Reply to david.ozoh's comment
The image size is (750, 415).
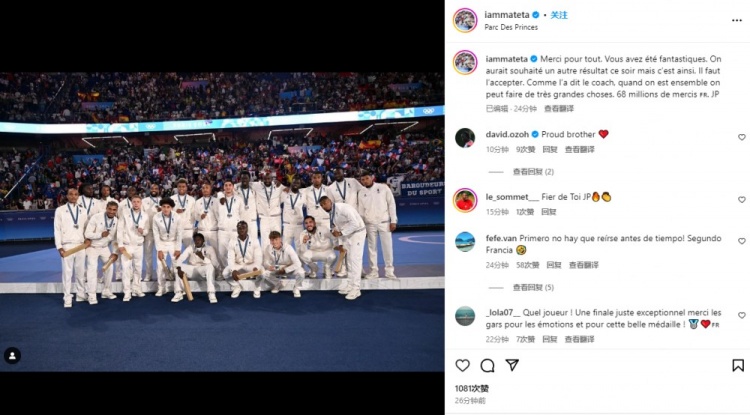550,150
